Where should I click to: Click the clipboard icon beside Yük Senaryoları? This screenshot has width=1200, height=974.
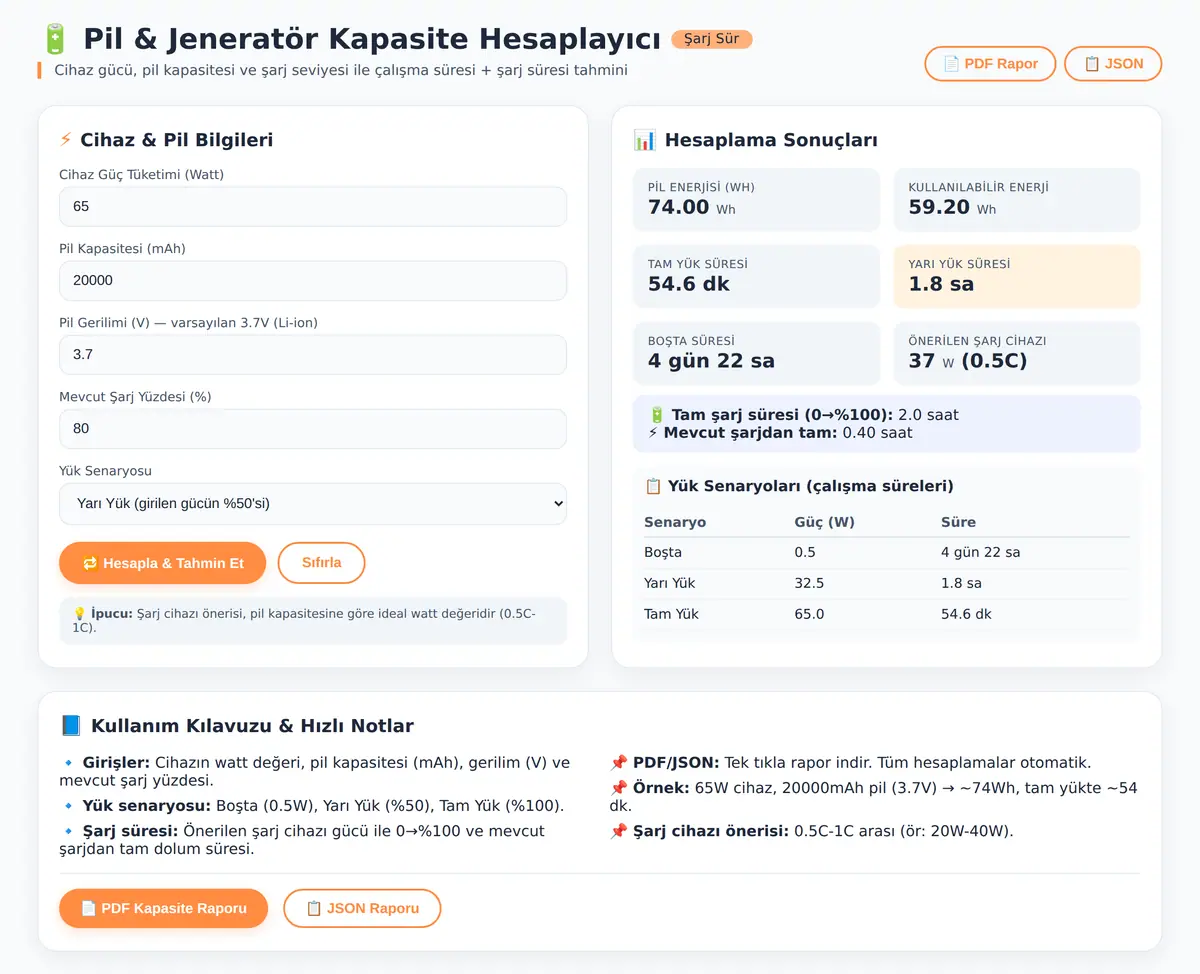(x=653, y=486)
